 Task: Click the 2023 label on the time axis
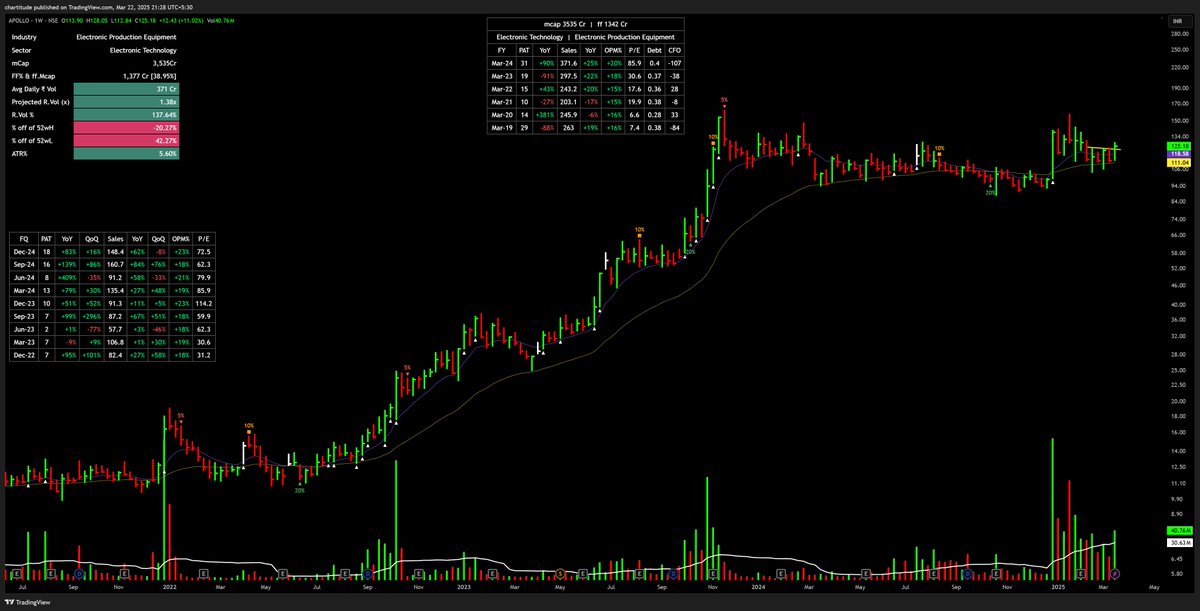[x=463, y=585]
